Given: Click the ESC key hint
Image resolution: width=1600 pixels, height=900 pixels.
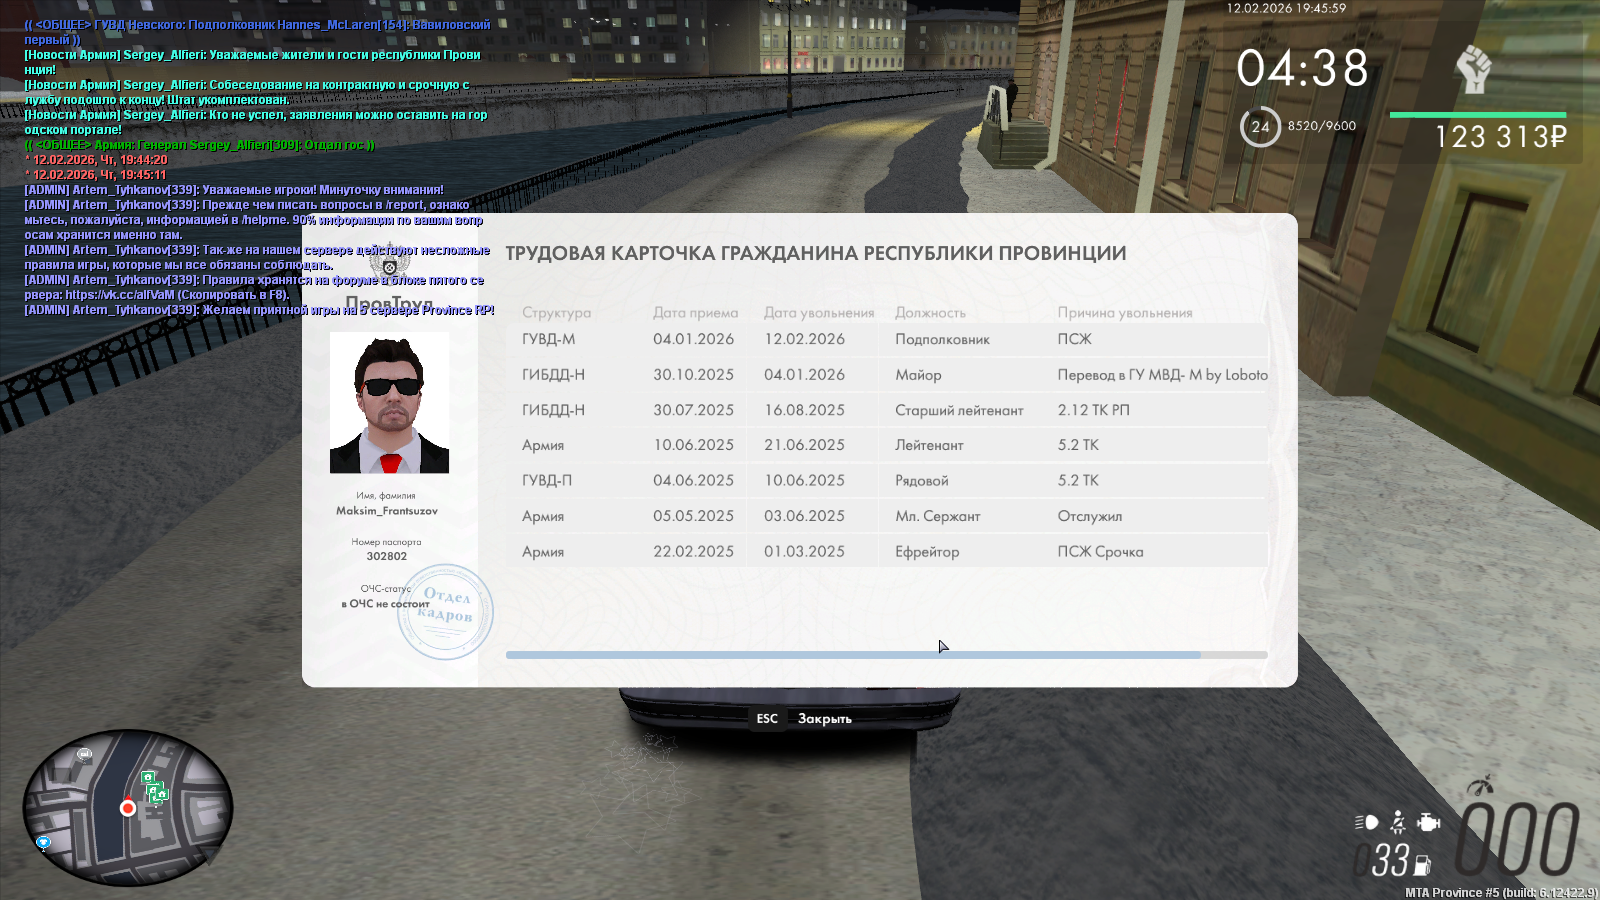Looking at the screenshot, I should click(x=767, y=718).
